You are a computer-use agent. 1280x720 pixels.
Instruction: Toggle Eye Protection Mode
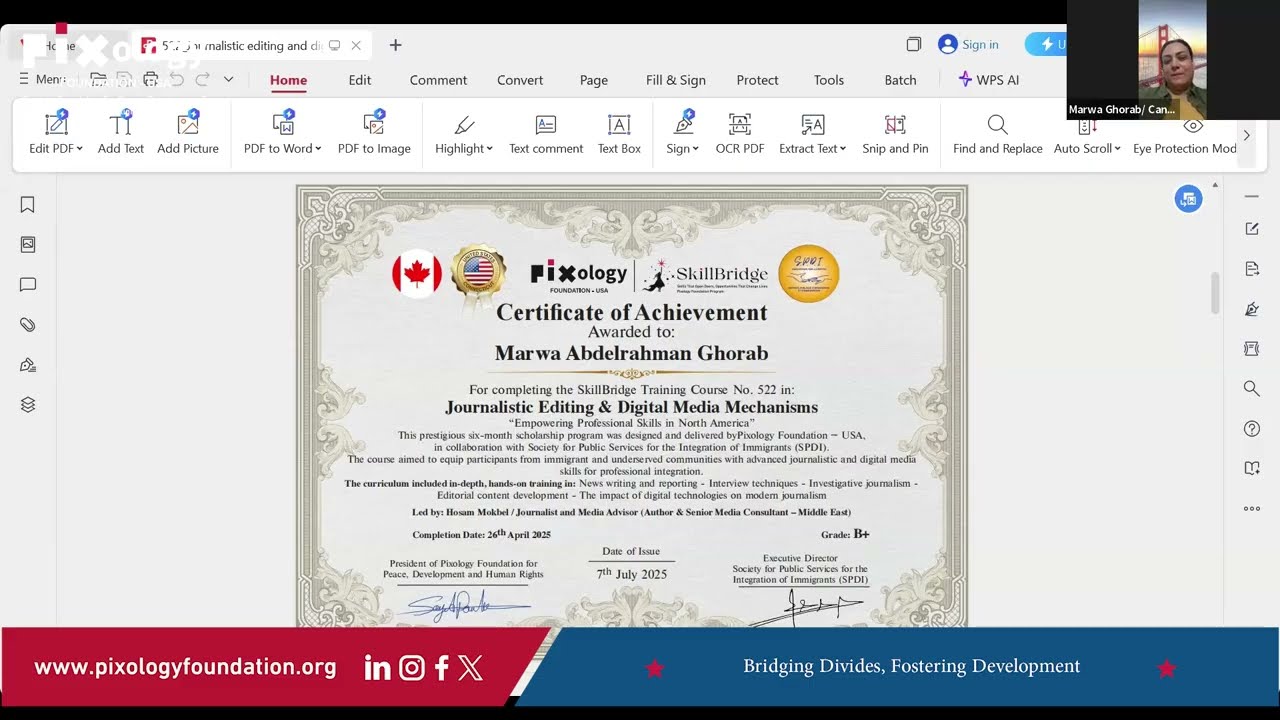coord(1185,135)
